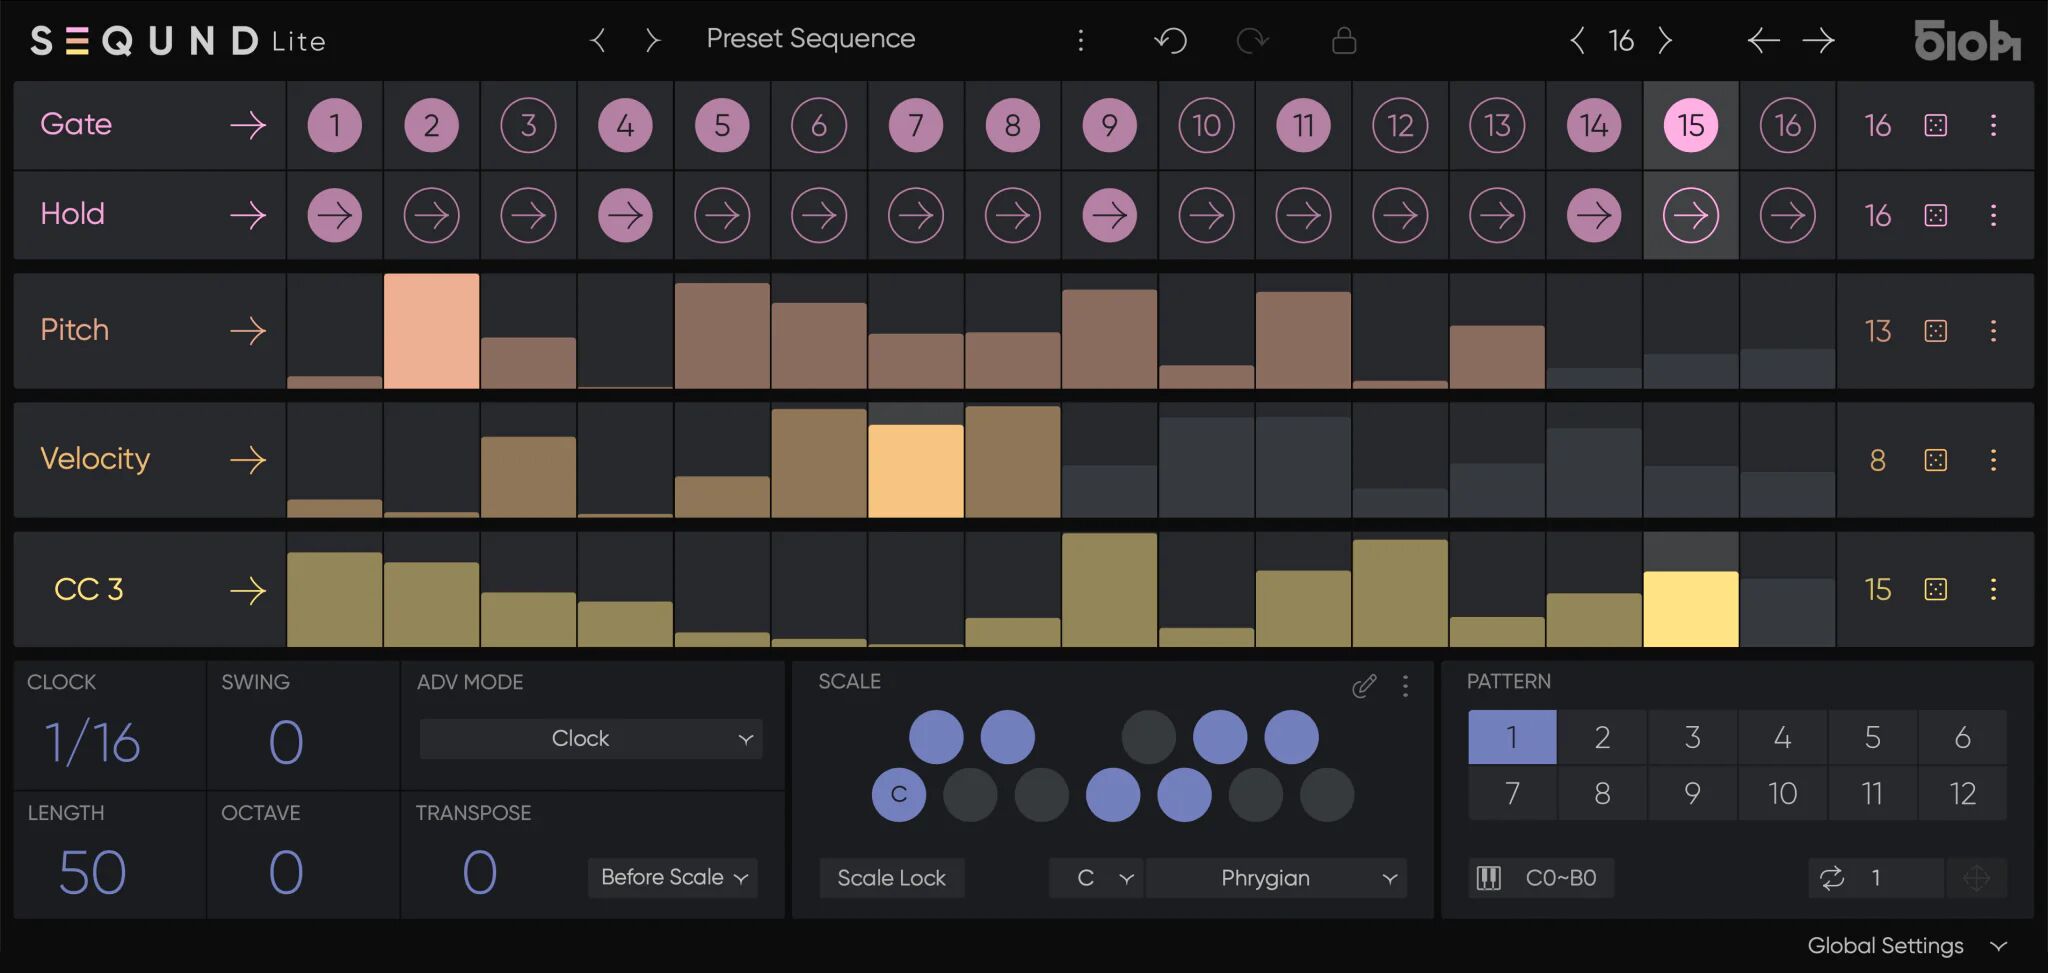2048x973 pixels.
Task: Click the undo icon in top bar
Action: tap(1170, 40)
